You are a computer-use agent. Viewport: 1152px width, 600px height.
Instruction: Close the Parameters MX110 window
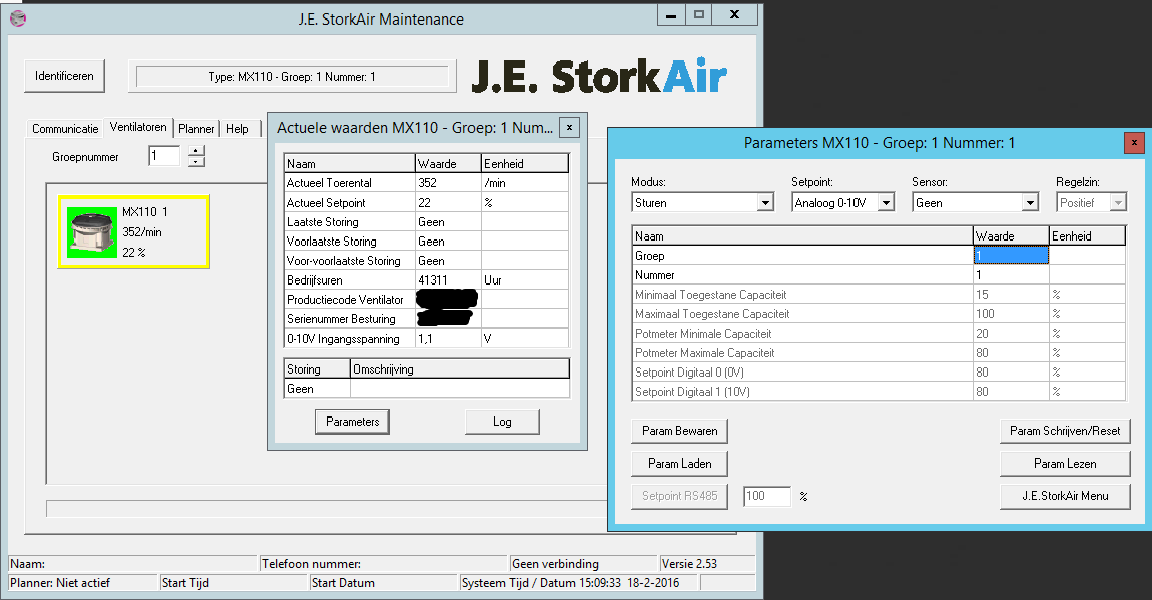click(1134, 142)
